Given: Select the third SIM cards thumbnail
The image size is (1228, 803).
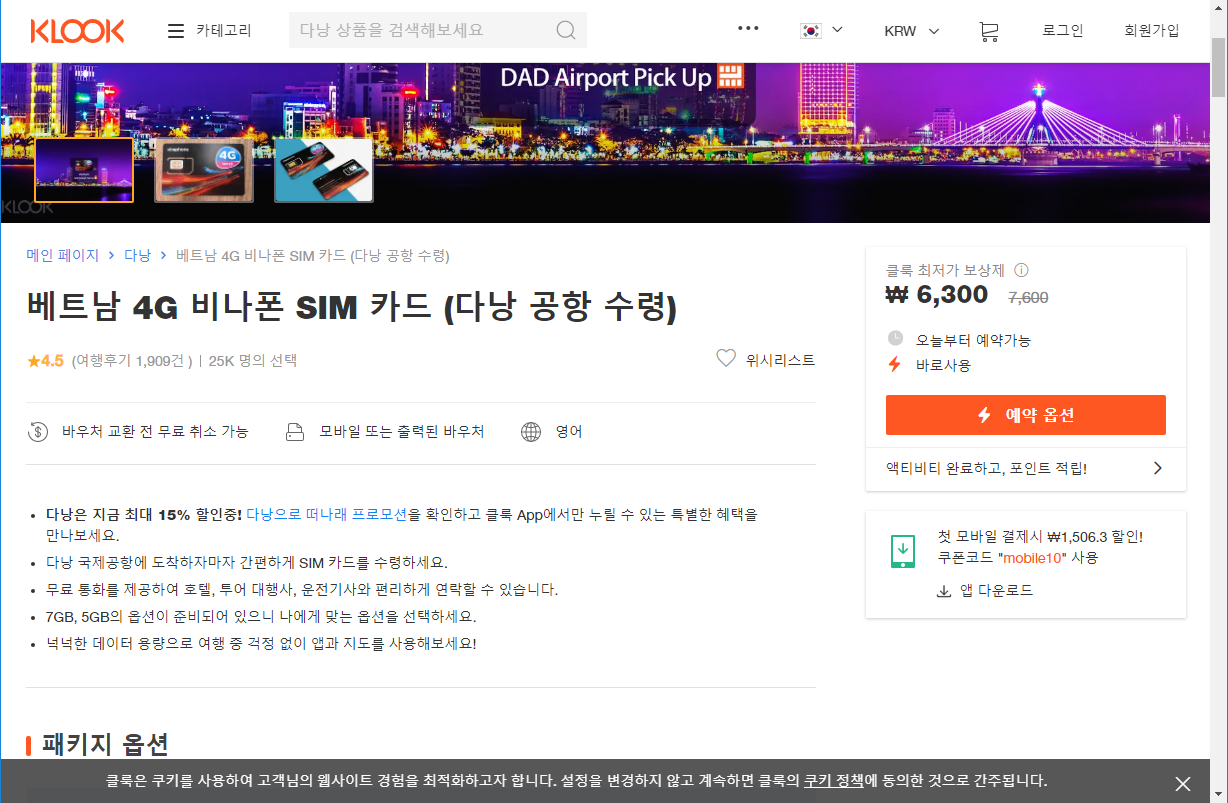Looking at the screenshot, I should coord(324,170).
